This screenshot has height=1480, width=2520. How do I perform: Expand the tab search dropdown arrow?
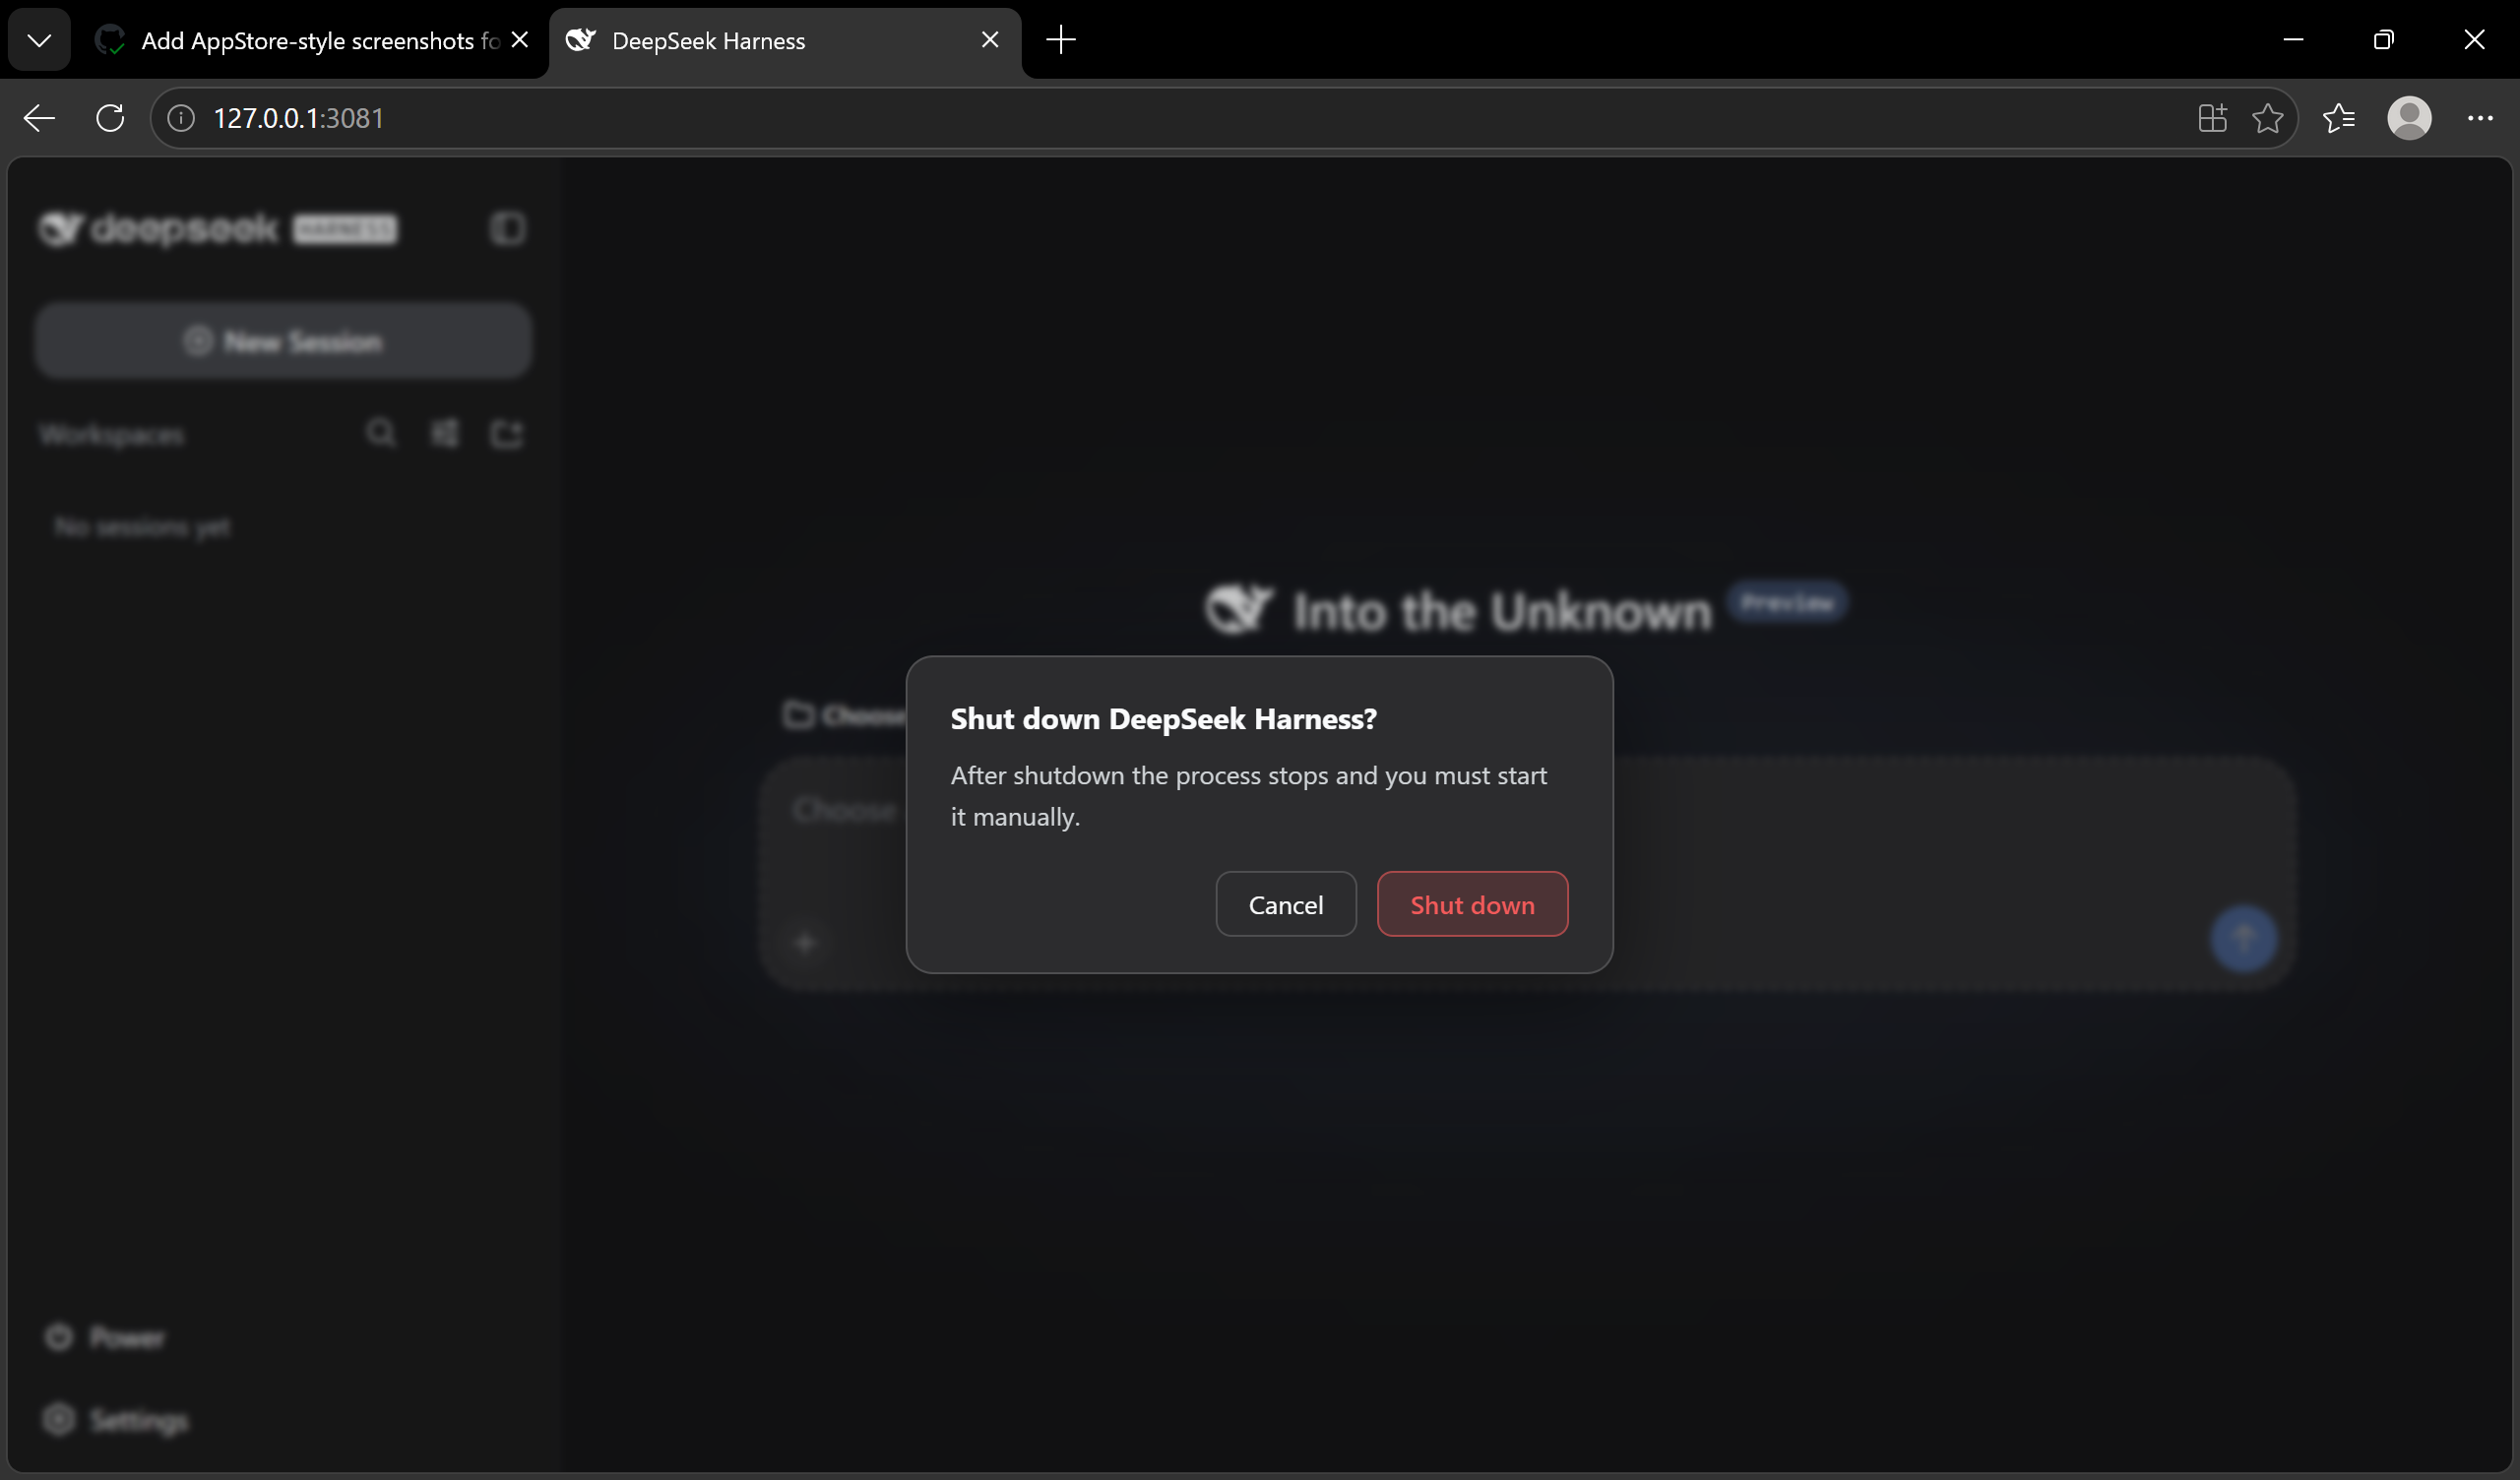tap(39, 40)
